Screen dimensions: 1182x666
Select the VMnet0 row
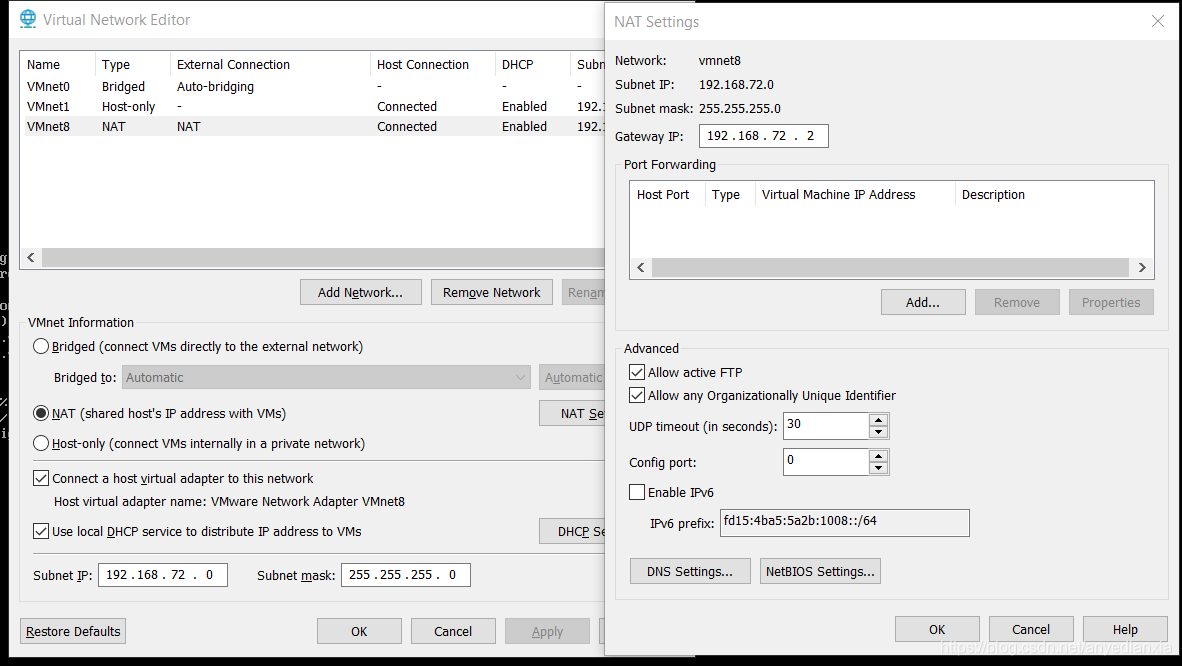pos(313,86)
